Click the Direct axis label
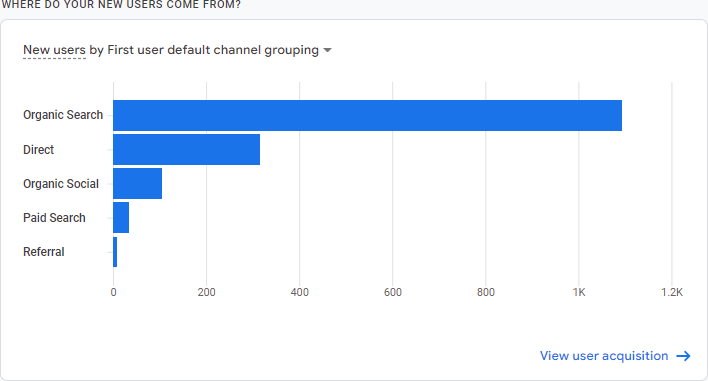The image size is (708, 381). pyautogui.click(x=38, y=149)
